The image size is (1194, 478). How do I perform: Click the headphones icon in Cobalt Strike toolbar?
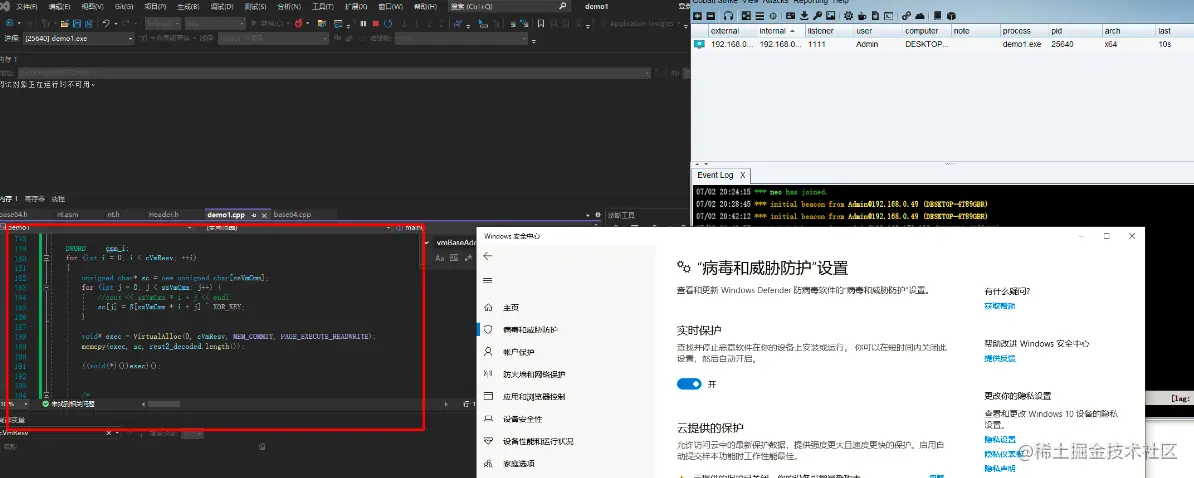pos(729,15)
